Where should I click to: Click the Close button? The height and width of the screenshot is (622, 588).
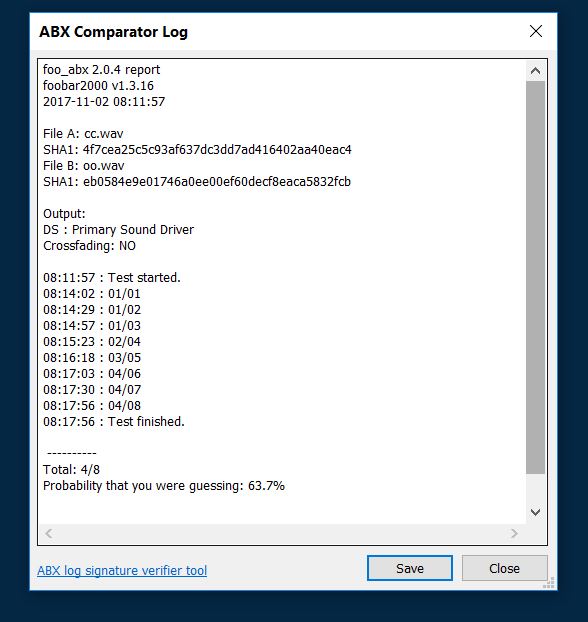(504, 568)
